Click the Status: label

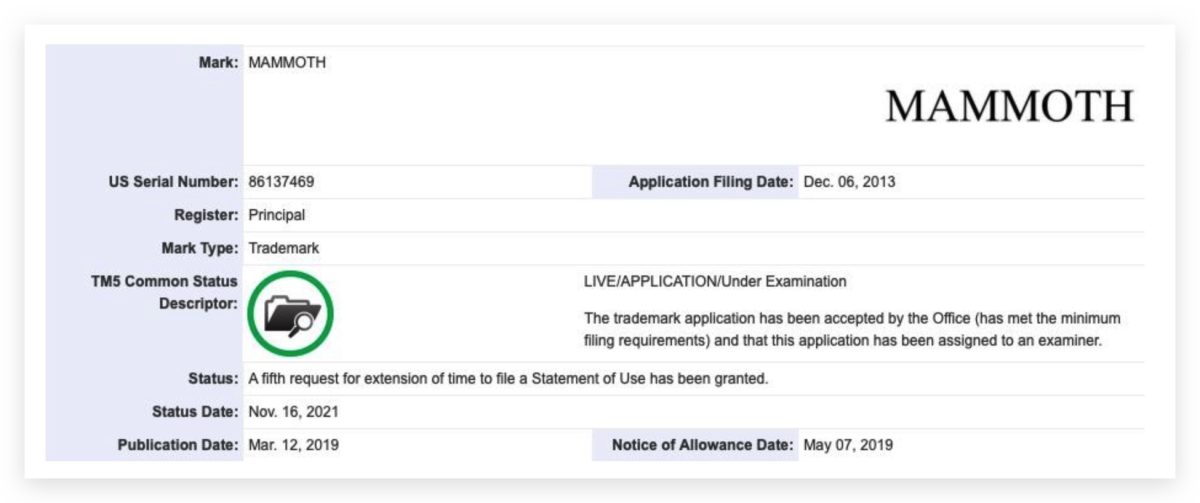[x=213, y=379]
